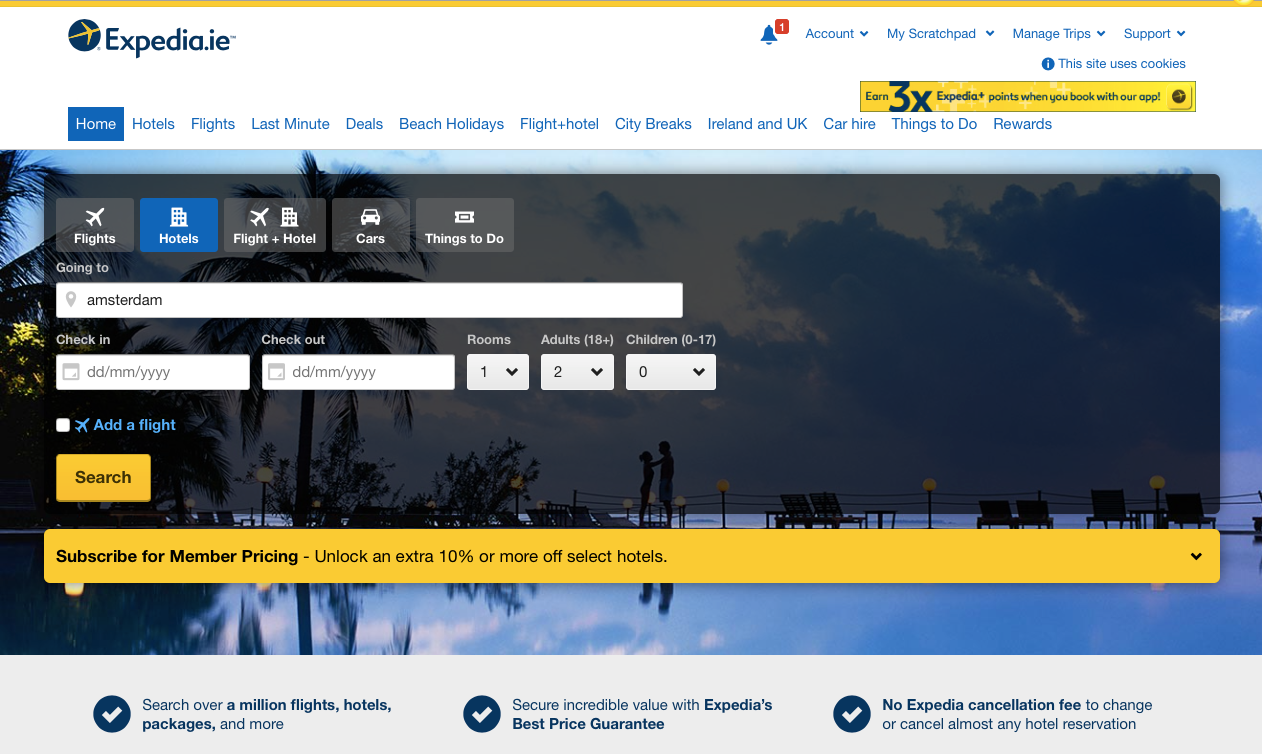The height and width of the screenshot is (754, 1262).
Task: Change the Adults (18+) dropdown
Action: [x=577, y=372]
